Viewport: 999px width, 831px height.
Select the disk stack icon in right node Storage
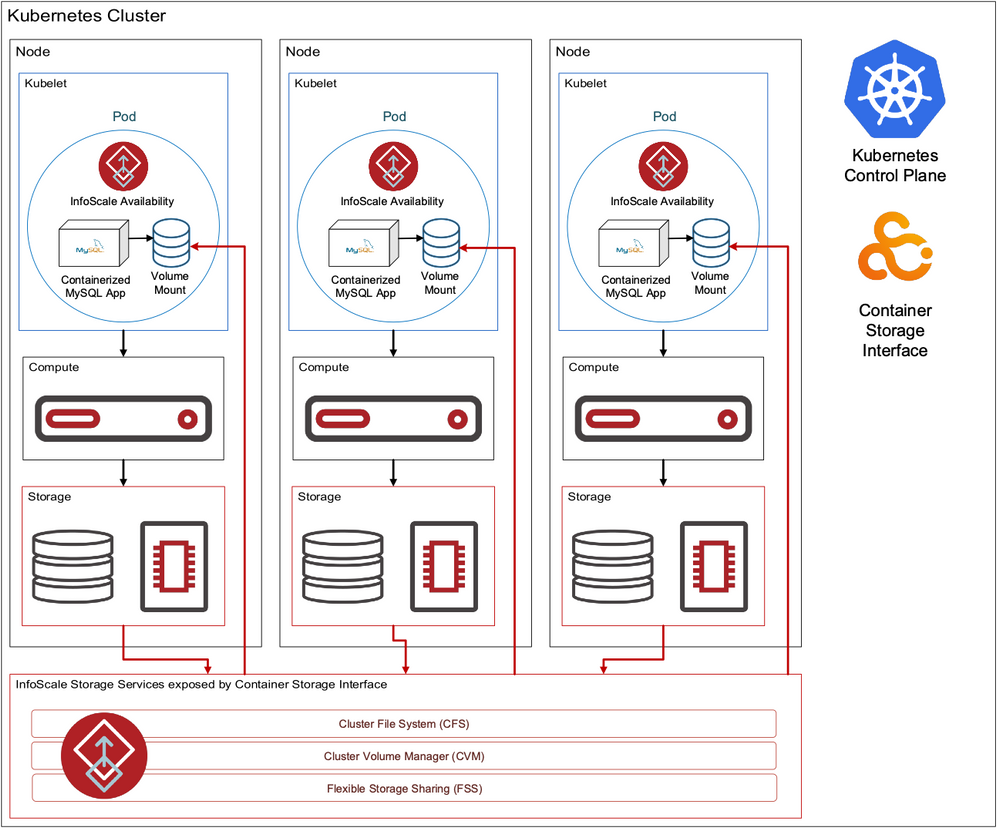click(613, 567)
